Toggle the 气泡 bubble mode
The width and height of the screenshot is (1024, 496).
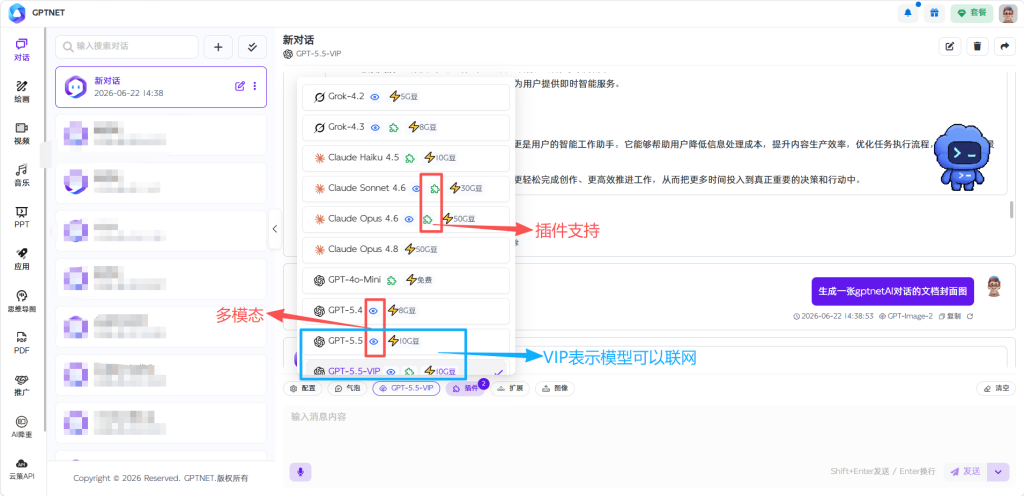coord(347,388)
